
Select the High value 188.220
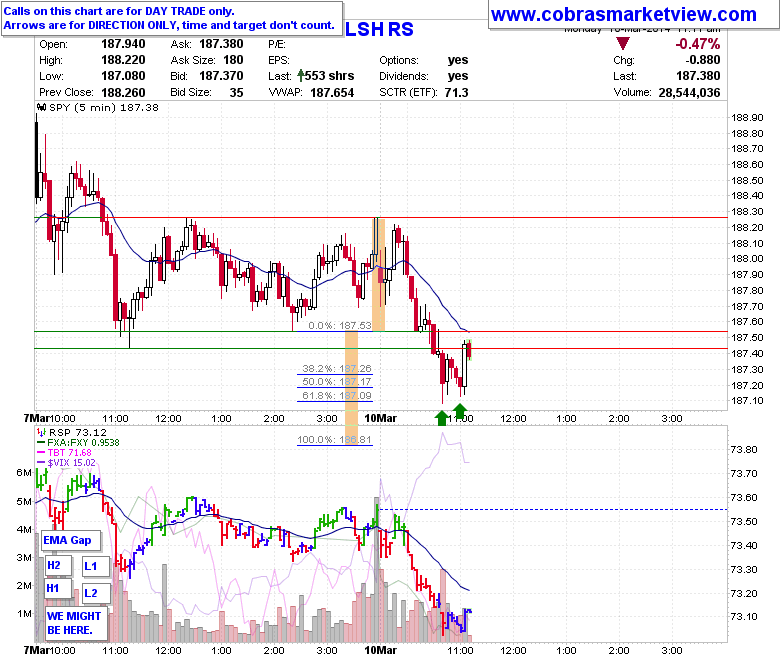(123, 60)
